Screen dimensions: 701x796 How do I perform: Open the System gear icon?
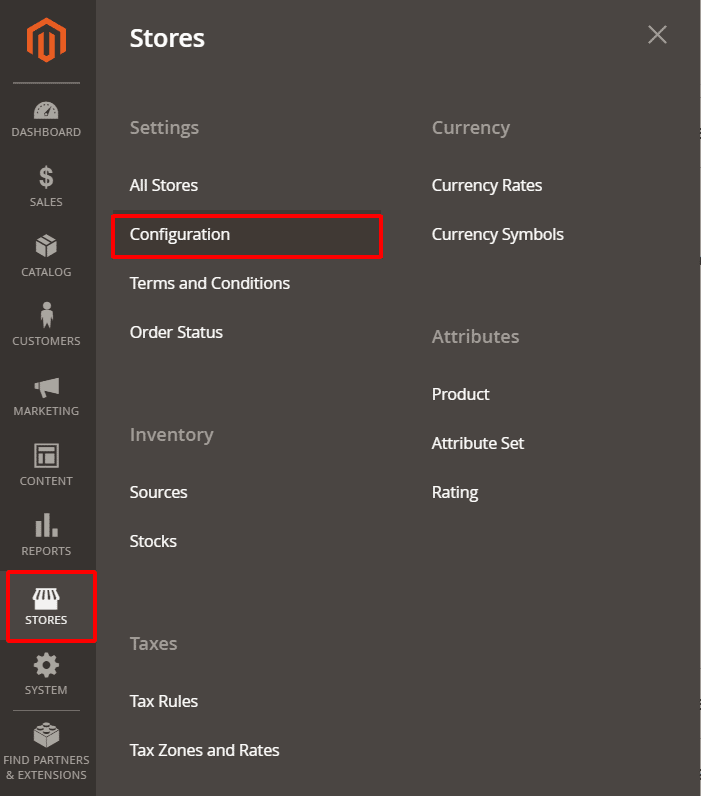[x=47, y=666]
